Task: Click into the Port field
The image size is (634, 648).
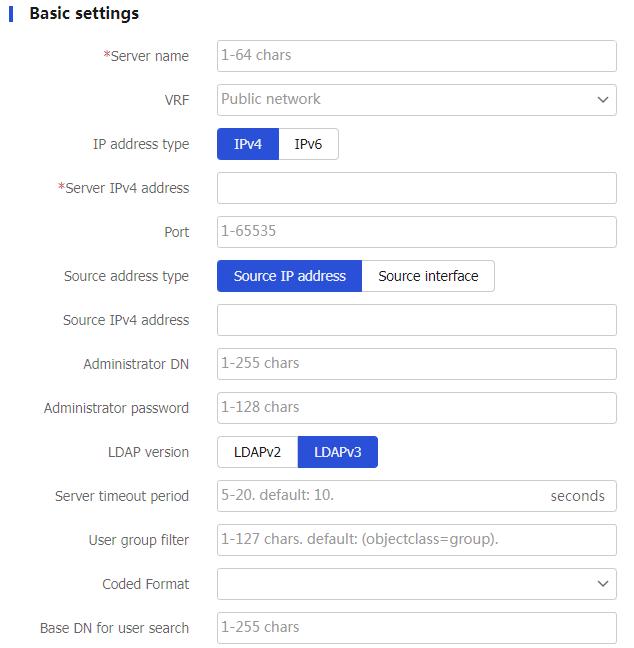Action: [x=417, y=232]
